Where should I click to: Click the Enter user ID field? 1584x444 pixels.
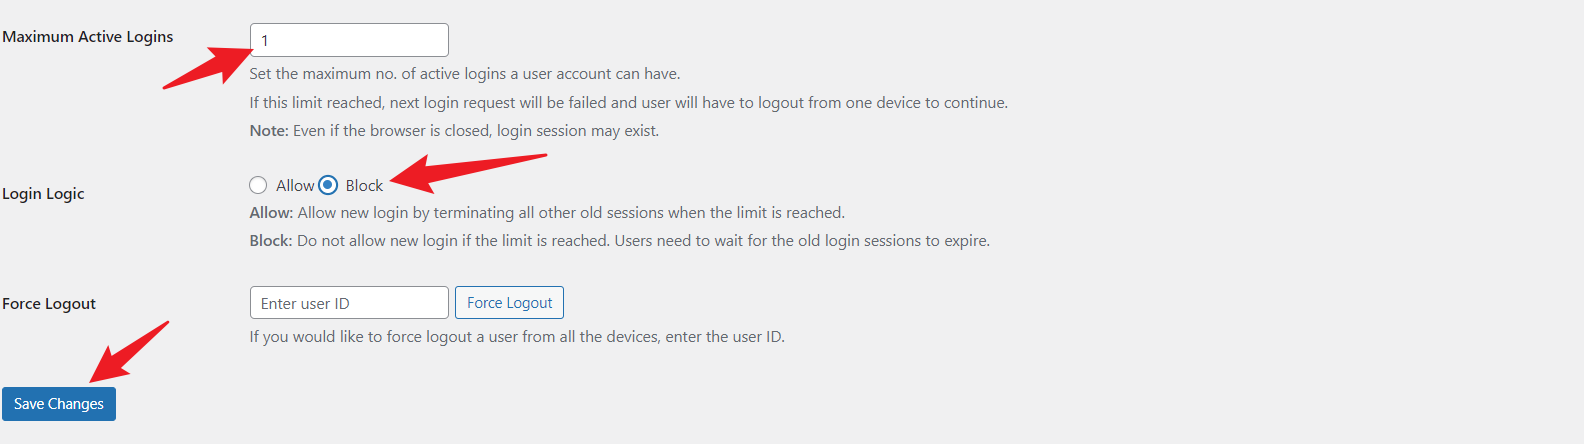(349, 303)
